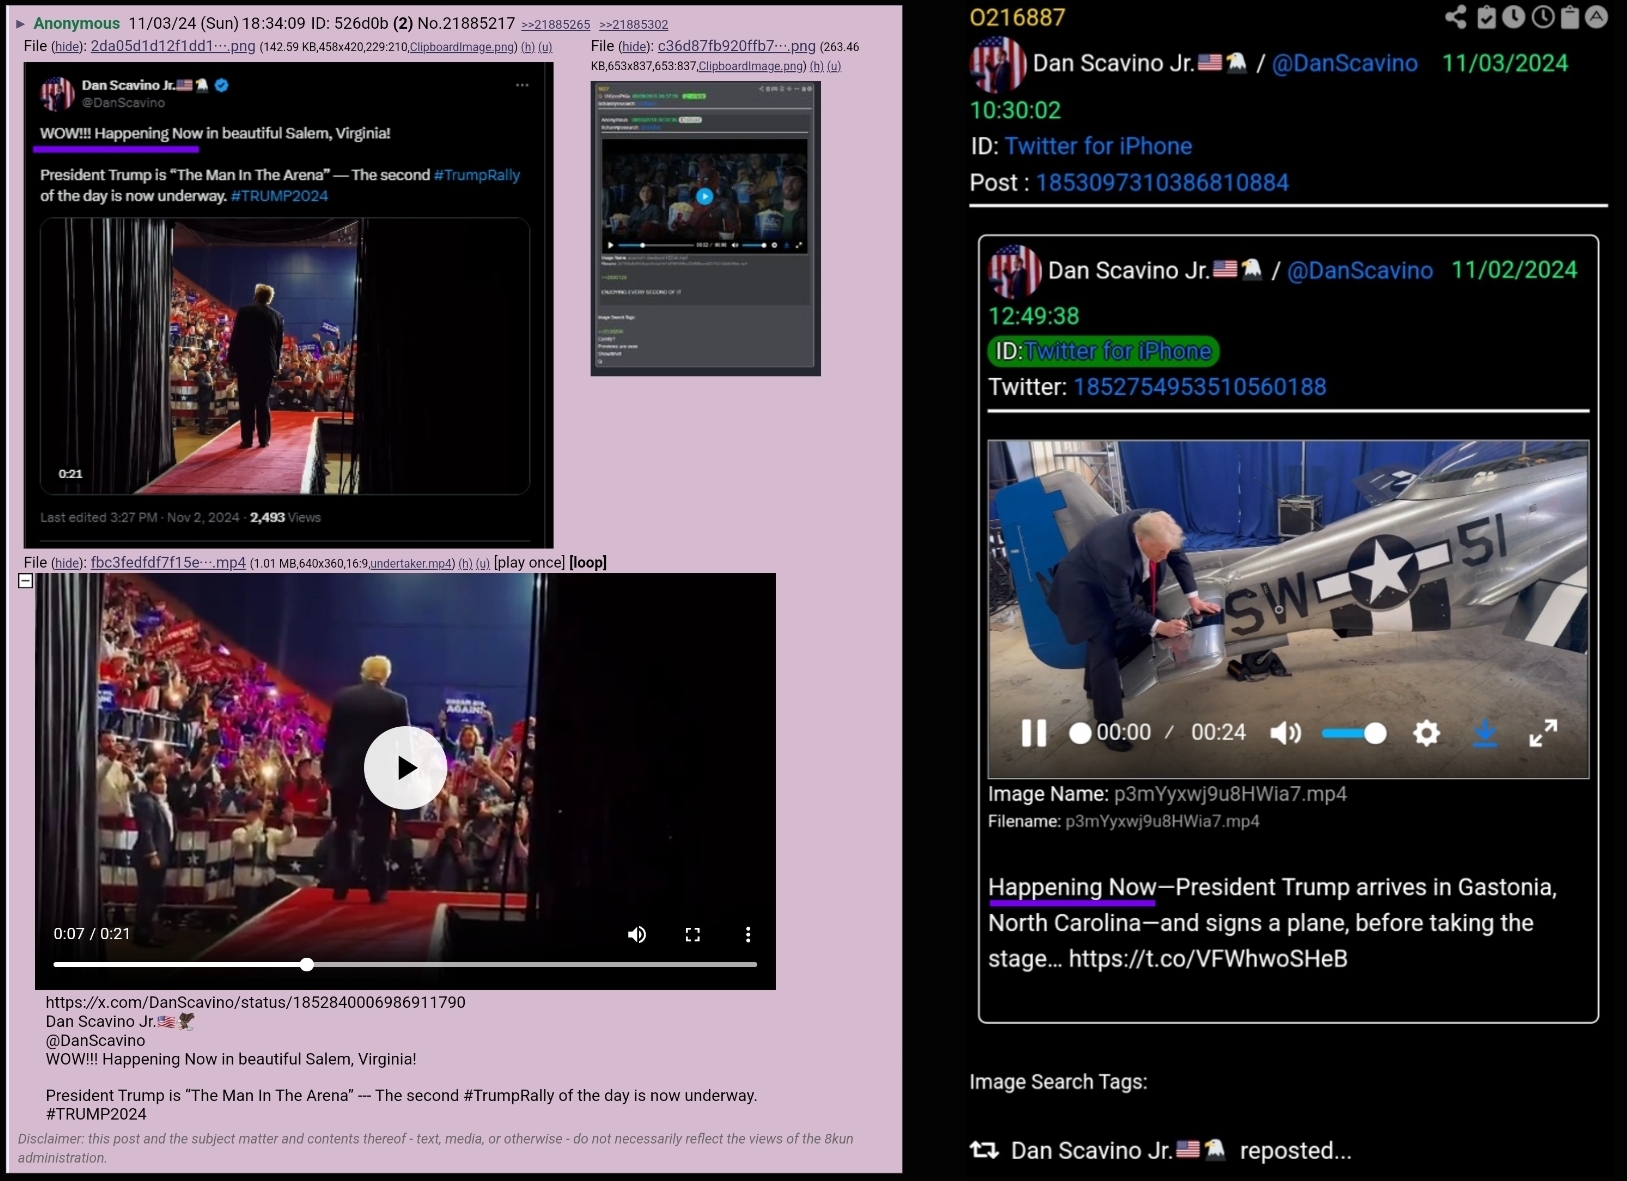This screenshot has height=1181, width=1627.
Task: Open post number 1853097310386810884
Action: [1162, 183]
